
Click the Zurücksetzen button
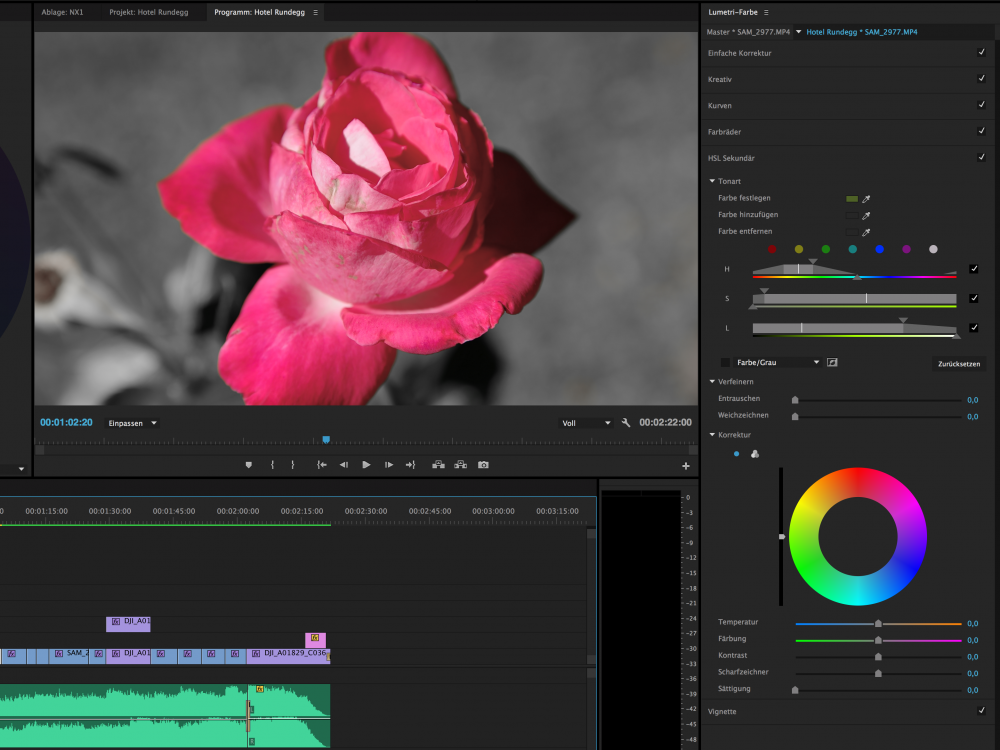[x=959, y=363]
